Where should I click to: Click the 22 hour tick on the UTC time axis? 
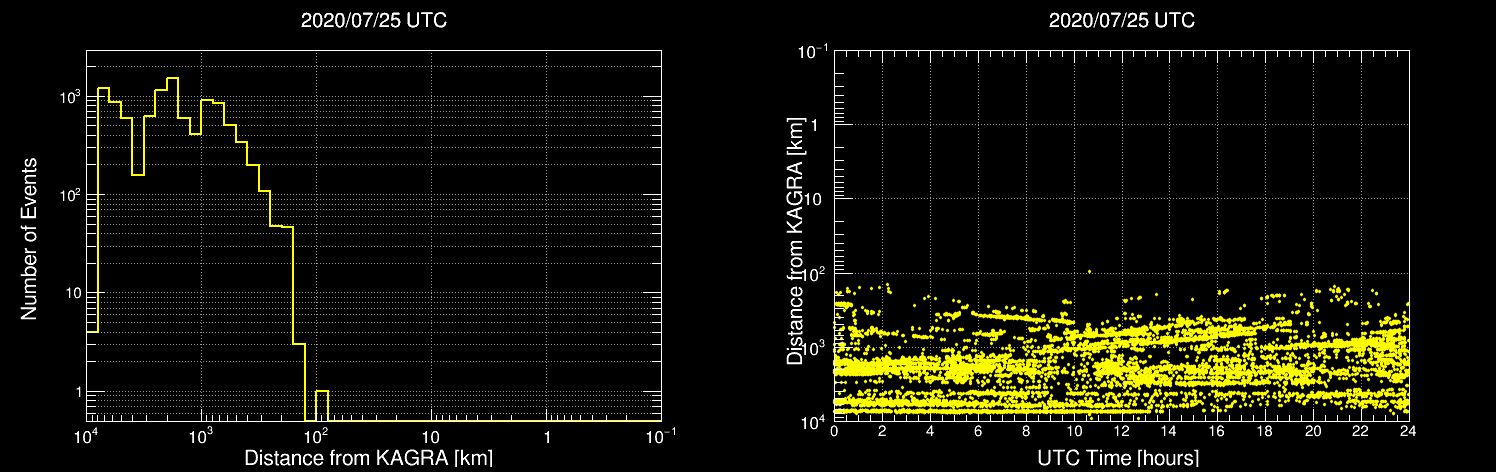[x=1361, y=431]
